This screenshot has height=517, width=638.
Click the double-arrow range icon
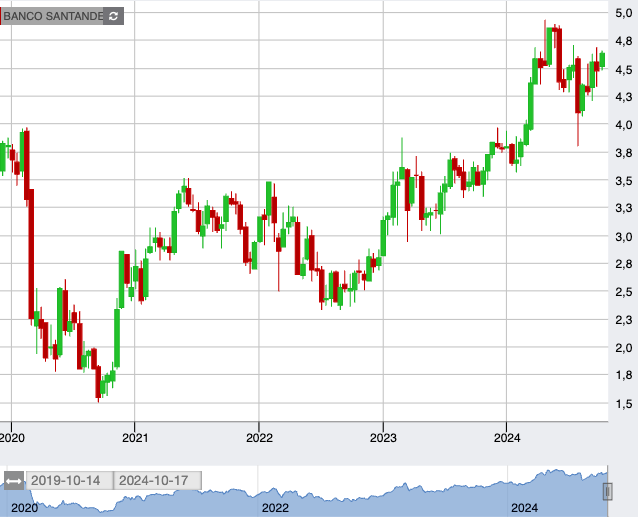click(x=14, y=481)
